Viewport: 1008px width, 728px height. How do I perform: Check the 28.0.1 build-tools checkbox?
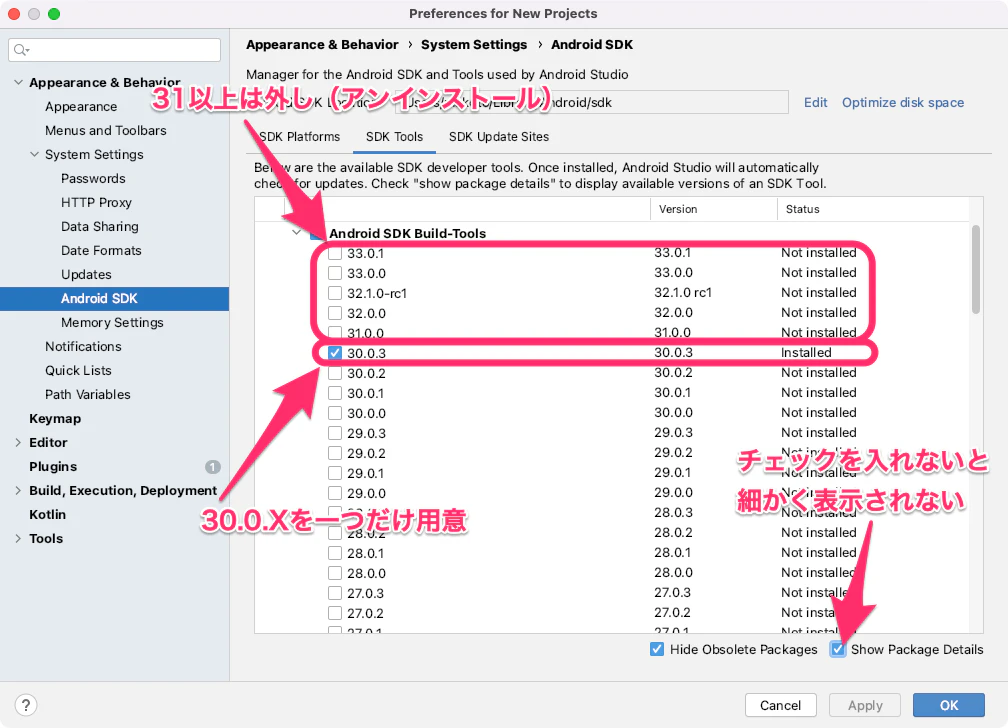click(x=335, y=553)
